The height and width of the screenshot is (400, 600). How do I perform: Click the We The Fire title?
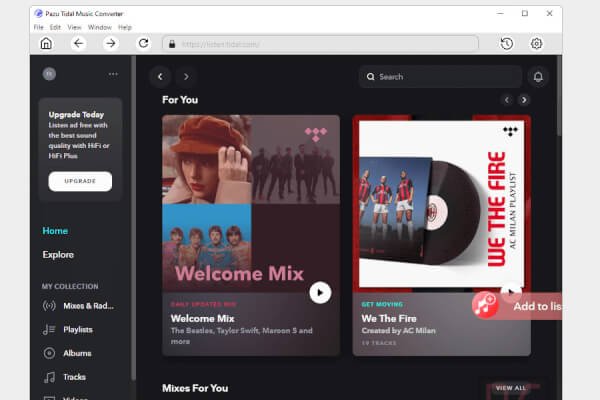389,318
